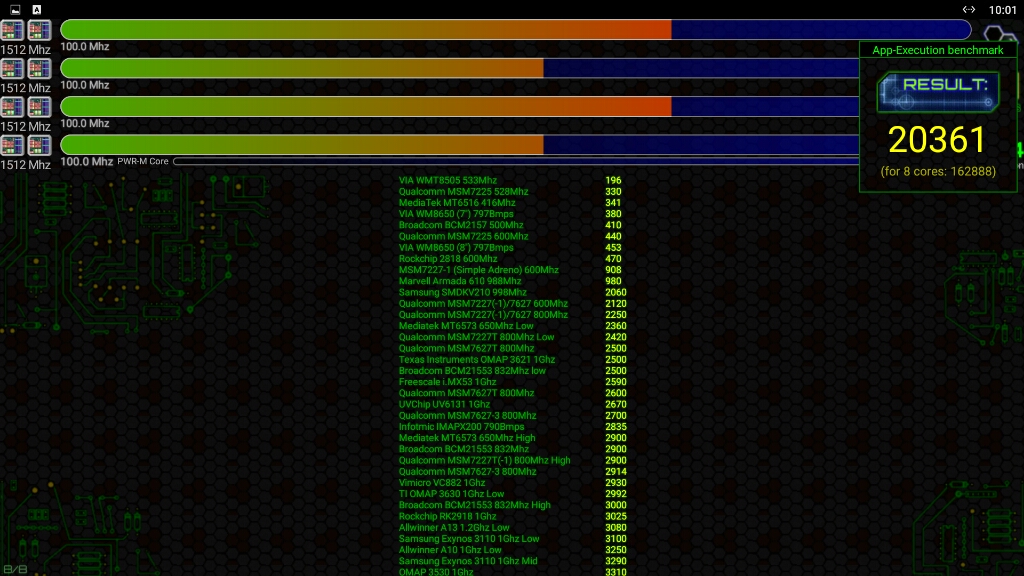This screenshot has height=576, width=1024.
Task: Select the 'TI OMAP 3630 1Ghz Low' row
Action: click(513, 494)
